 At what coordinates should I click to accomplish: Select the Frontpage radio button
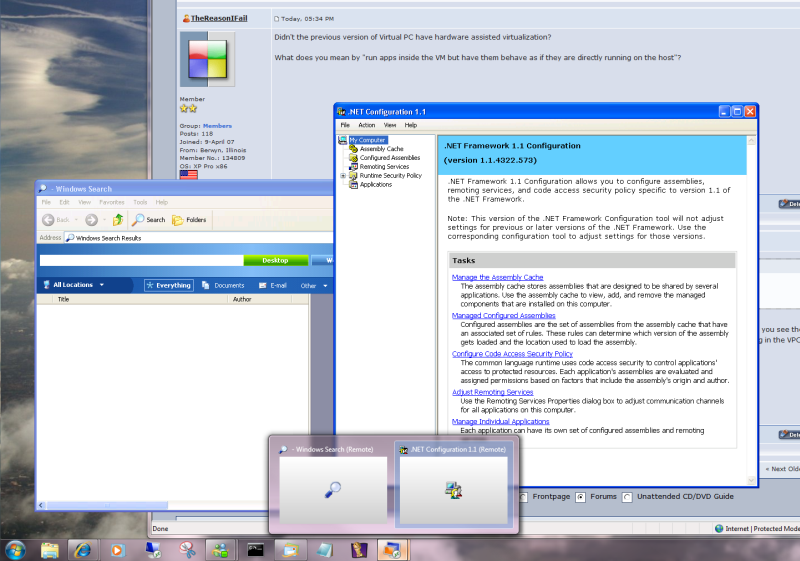point(522,497)
